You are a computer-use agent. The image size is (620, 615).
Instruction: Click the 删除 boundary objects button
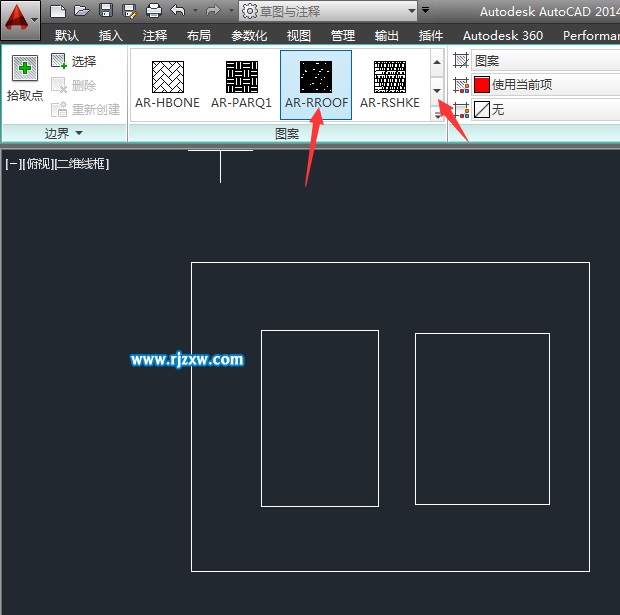click(x=74, y=85)
